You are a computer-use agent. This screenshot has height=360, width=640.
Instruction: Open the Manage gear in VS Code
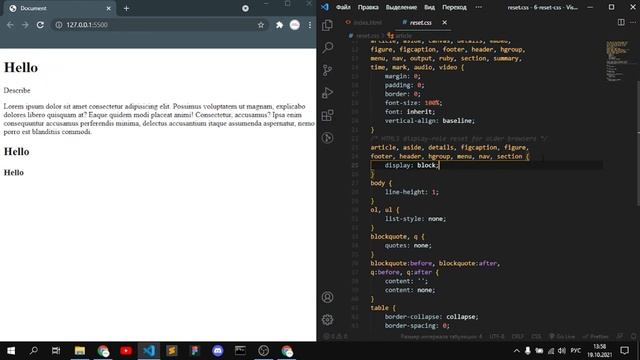pyautogui.click(x=327, y=320)
